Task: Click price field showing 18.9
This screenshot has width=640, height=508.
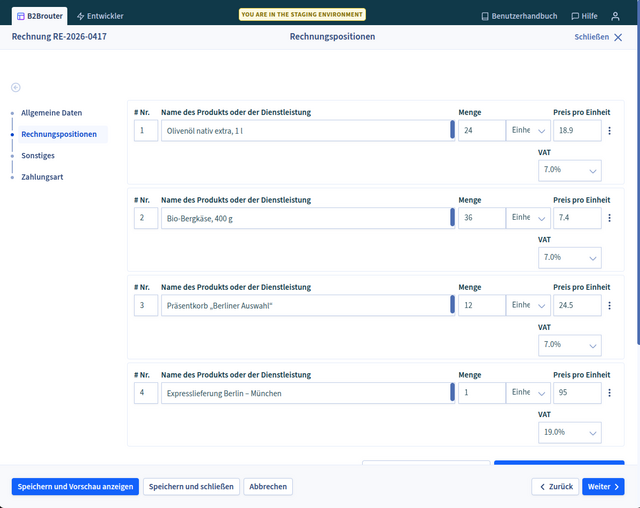Action: click(577, 131)
